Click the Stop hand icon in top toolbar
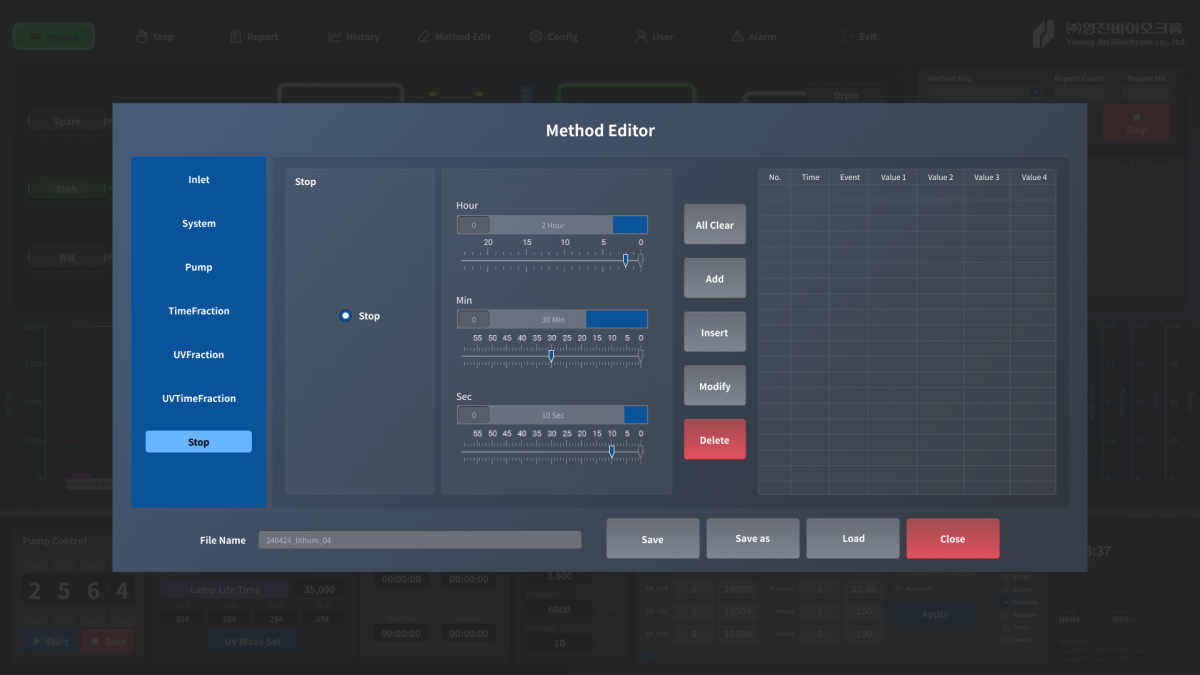Image resolution: width=1200 pixels, height=675 pixels. tap(141, 37)
